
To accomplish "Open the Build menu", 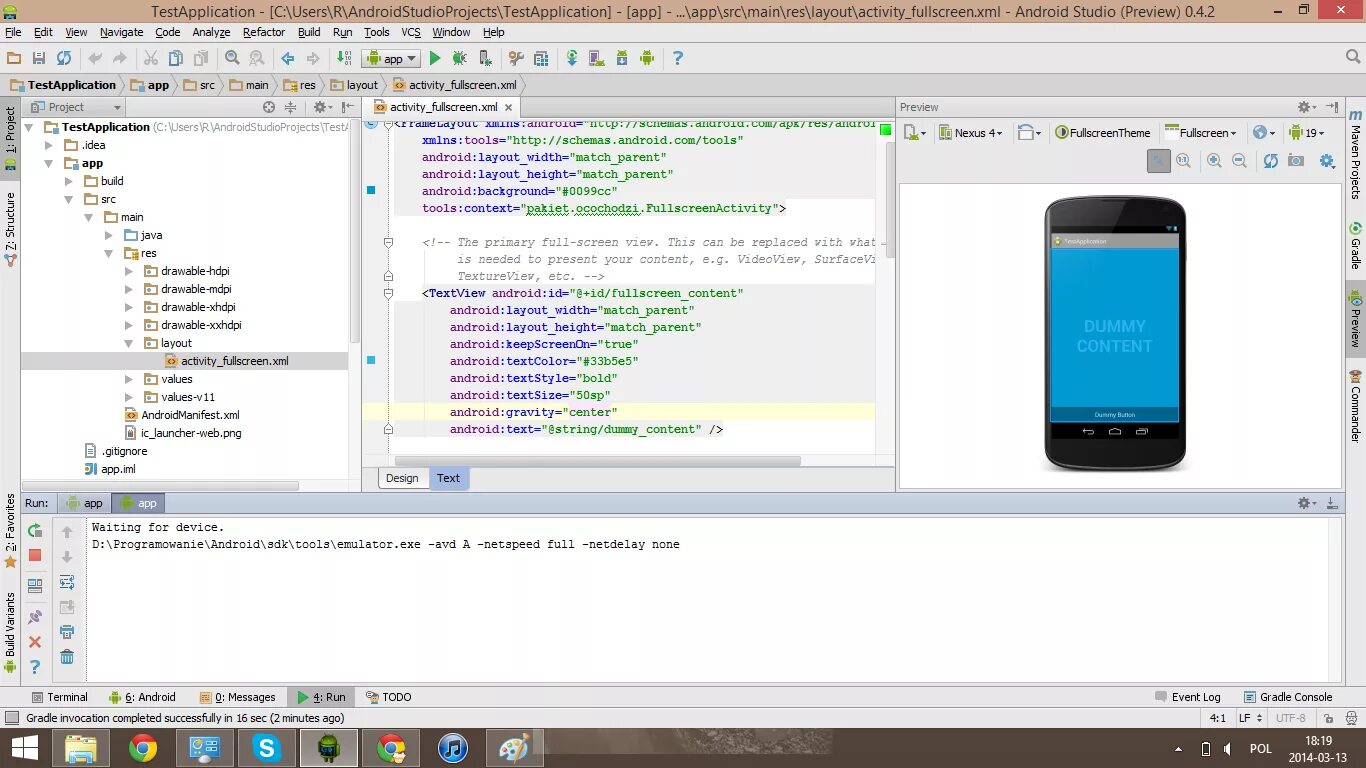I will coord(309,32).
